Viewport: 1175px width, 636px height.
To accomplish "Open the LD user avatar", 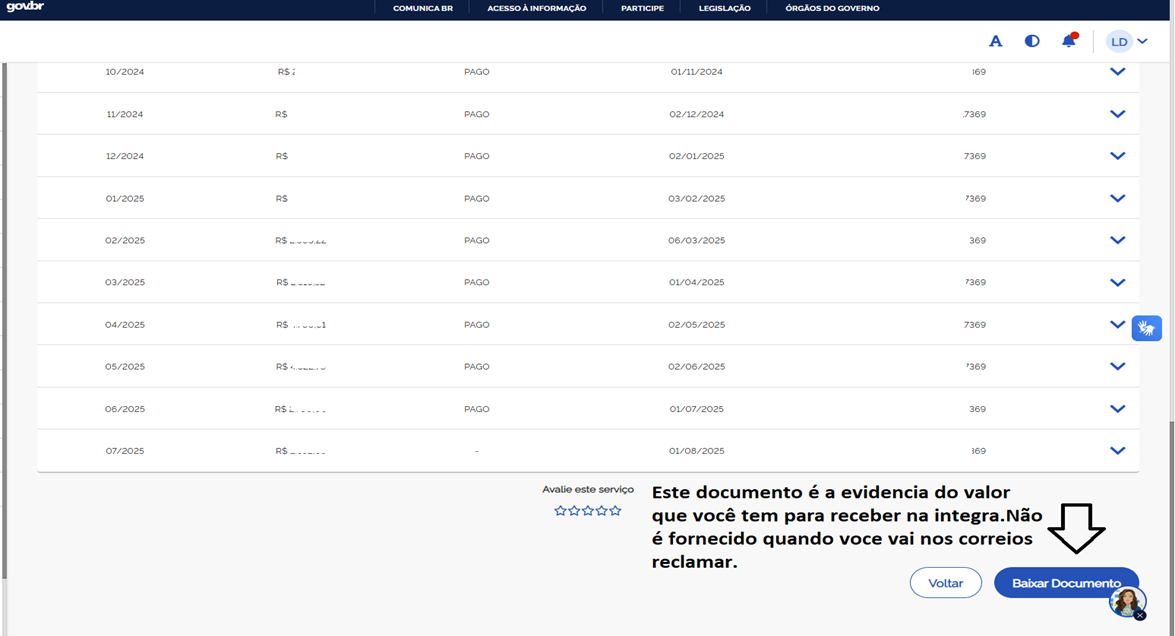I will [1119, 41].
